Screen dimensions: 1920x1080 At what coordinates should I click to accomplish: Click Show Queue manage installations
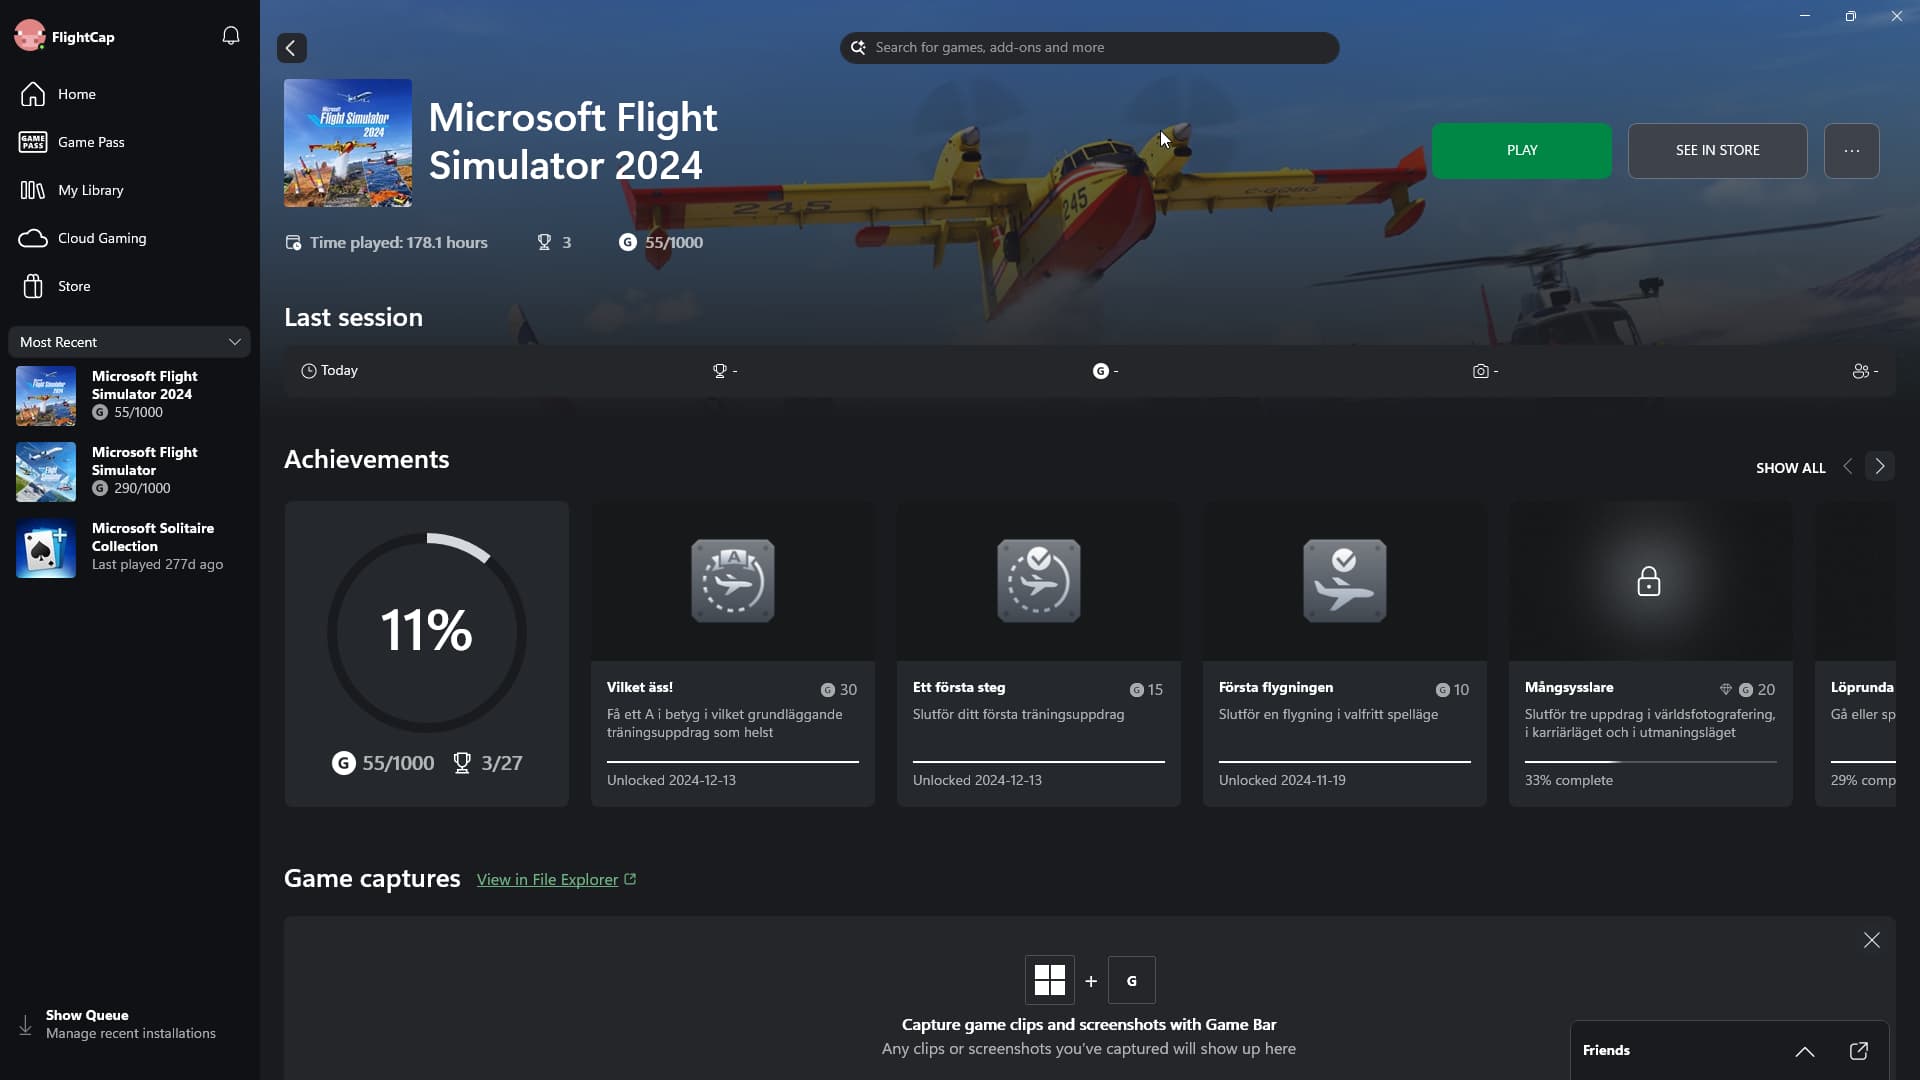pos(129,1024)
